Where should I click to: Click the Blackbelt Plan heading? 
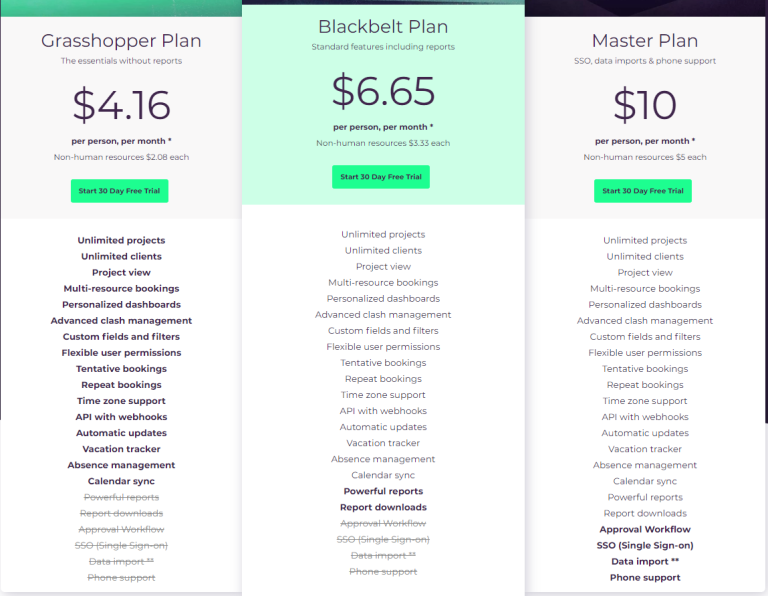pyautogui.click(x=383, y=27)
